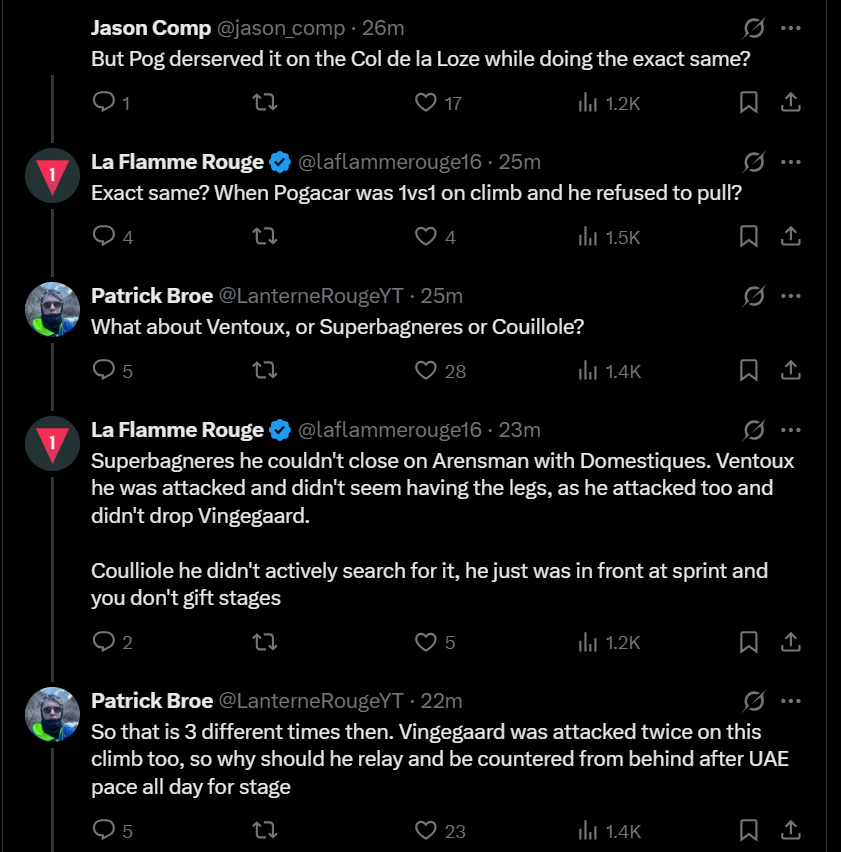
Task: Open La Flamme Rouge avatar on Superbagneres tweet
Action: [x=52, y=444]
